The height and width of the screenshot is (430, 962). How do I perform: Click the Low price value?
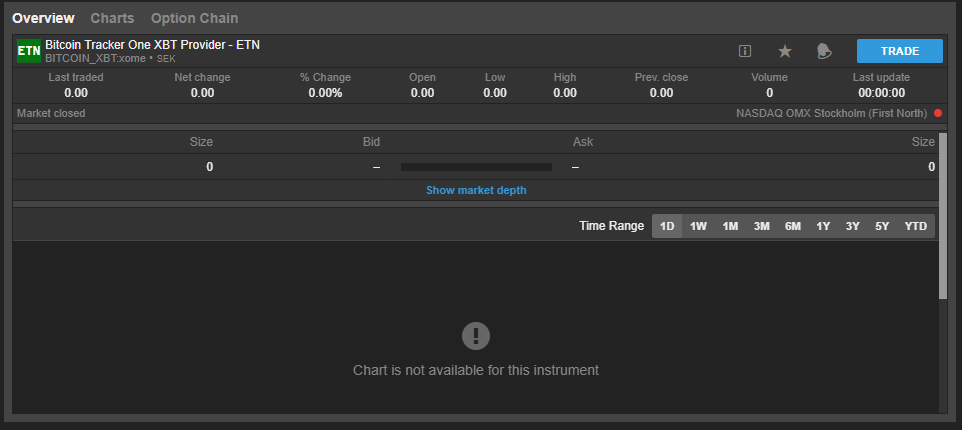(494, 93)
